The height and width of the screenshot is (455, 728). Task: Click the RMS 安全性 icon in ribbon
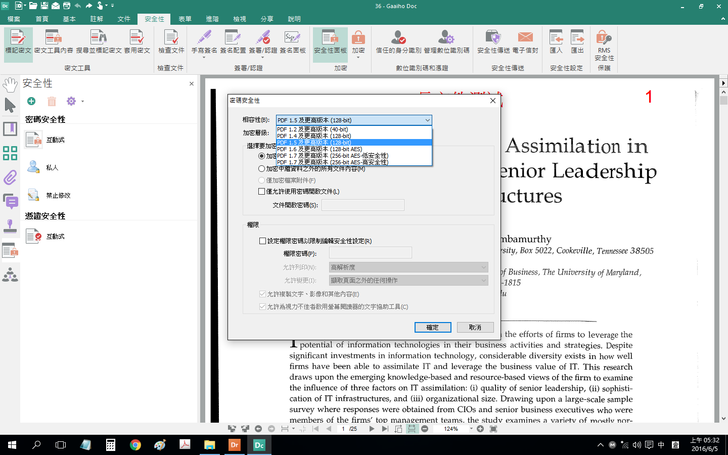604,40
